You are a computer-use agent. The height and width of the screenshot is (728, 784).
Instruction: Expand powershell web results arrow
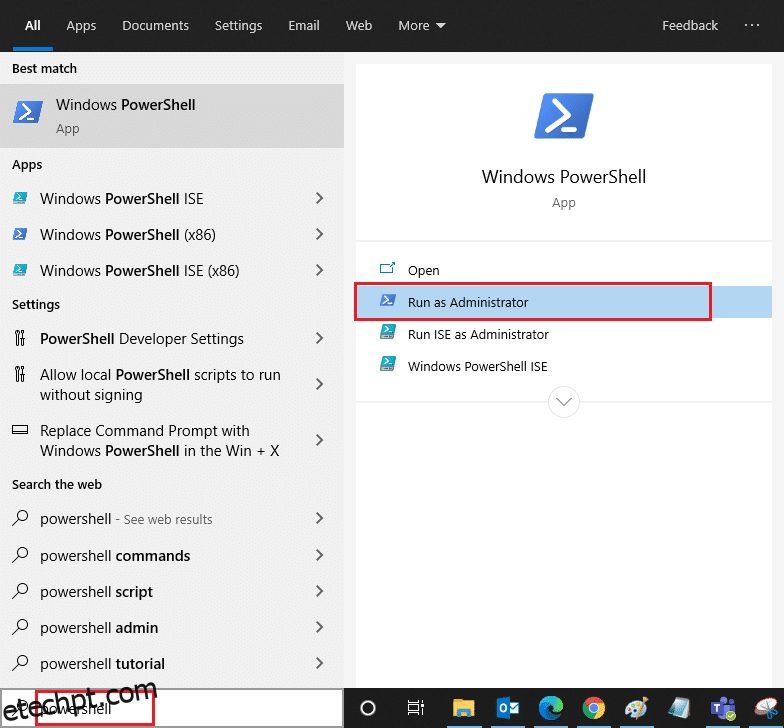click(x=320, y=519)
